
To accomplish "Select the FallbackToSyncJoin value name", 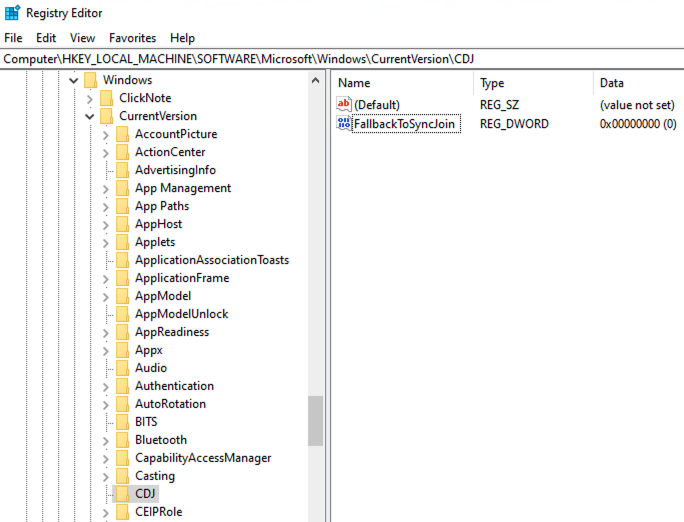I will 404,124.
